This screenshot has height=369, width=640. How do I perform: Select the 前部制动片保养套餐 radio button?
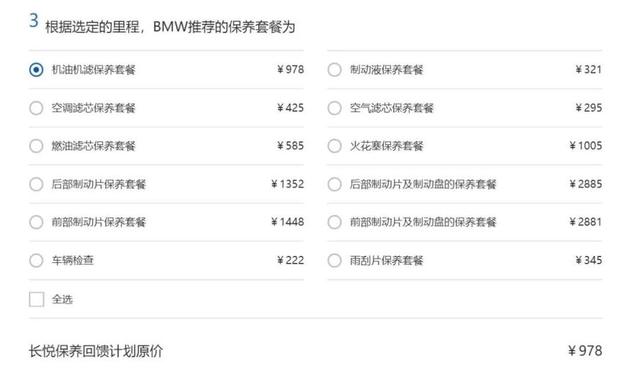click(x=36, y=222)
